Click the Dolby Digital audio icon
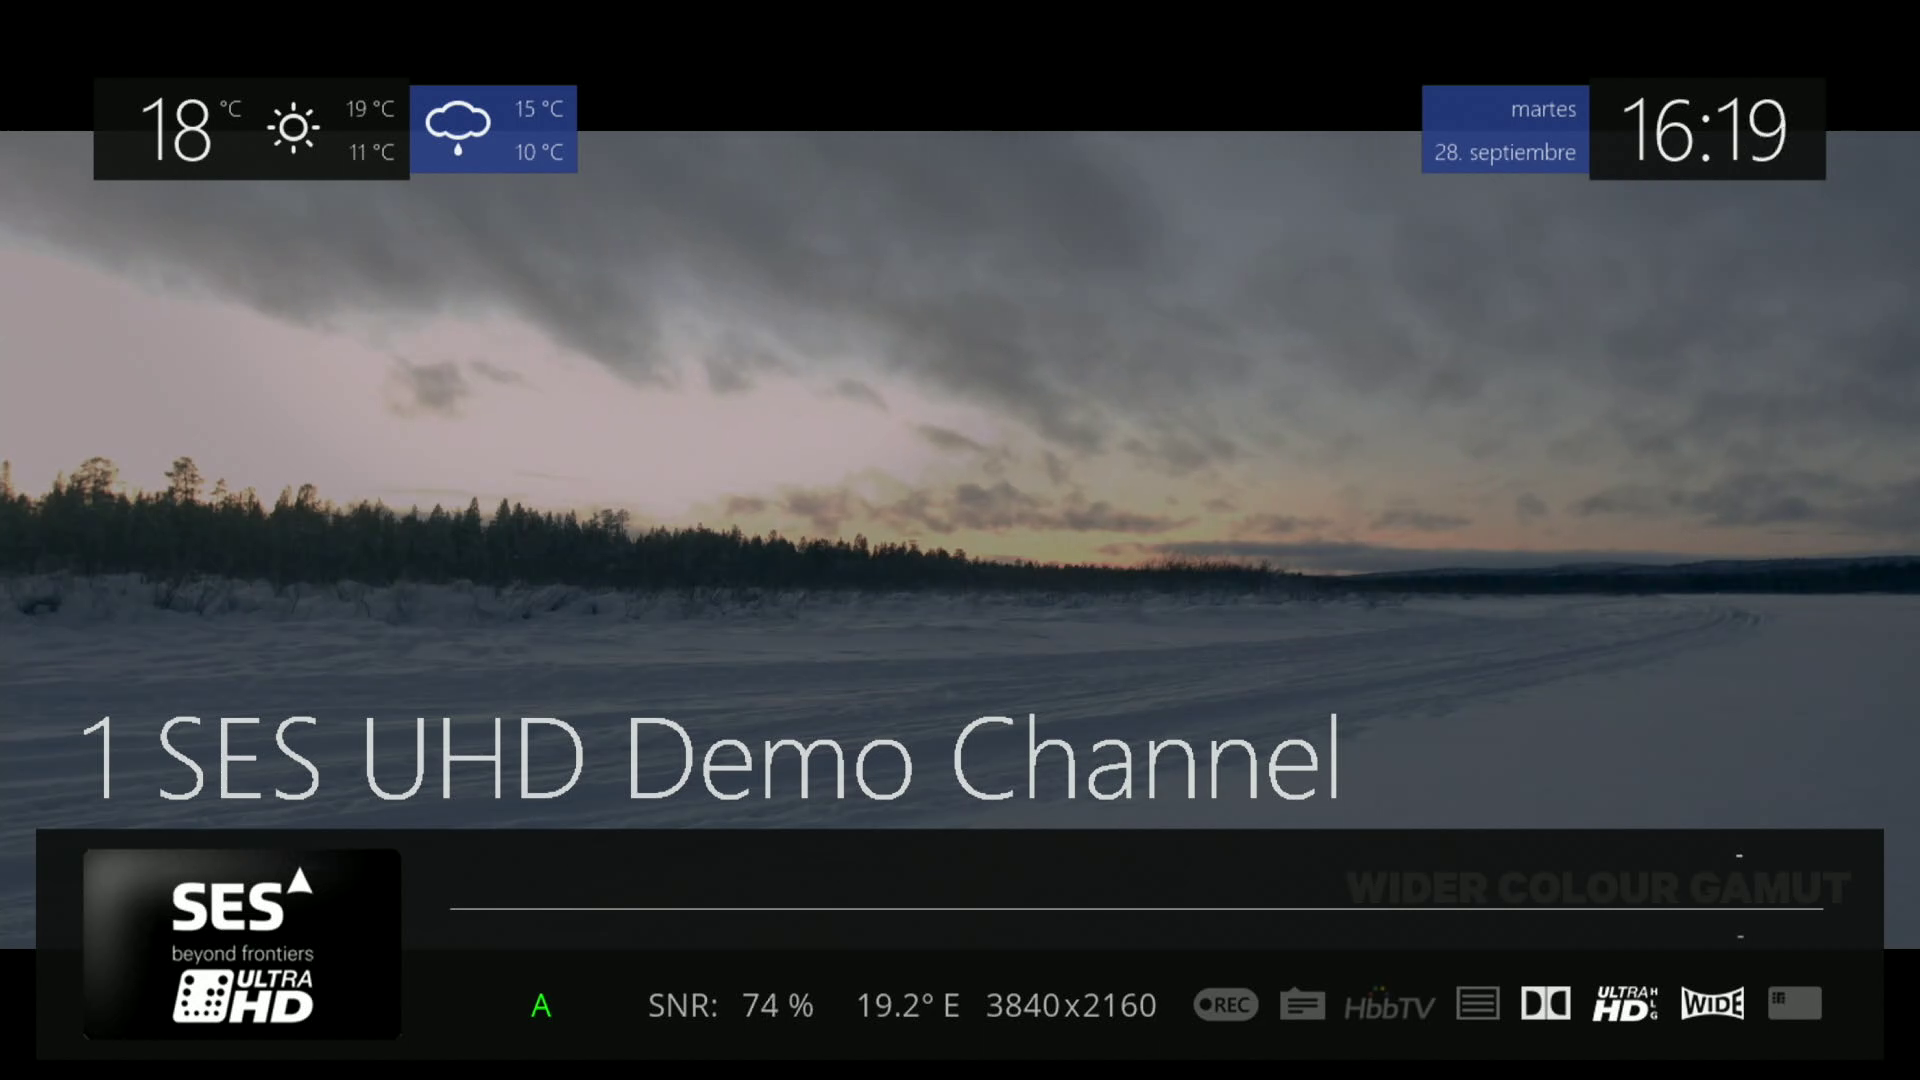Viewport: 1920px width, 1080px height. click(x=1545, y=1003)
